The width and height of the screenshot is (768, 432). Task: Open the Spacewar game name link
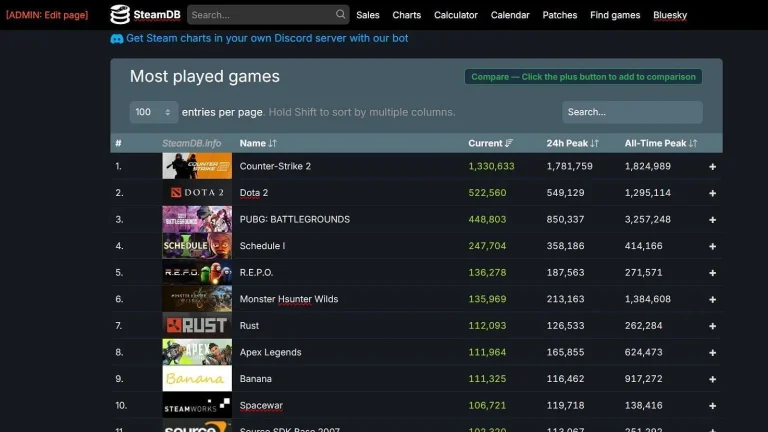pyautogui.click(x=261, y=406)
